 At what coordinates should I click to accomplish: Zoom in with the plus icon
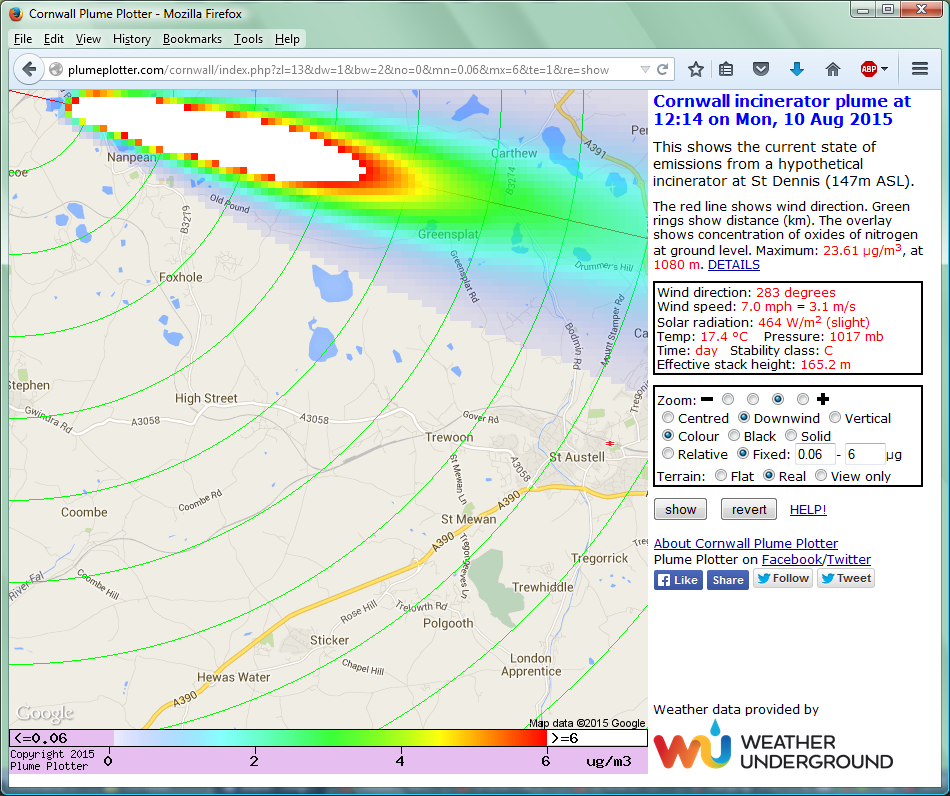[x=823, y=399]
